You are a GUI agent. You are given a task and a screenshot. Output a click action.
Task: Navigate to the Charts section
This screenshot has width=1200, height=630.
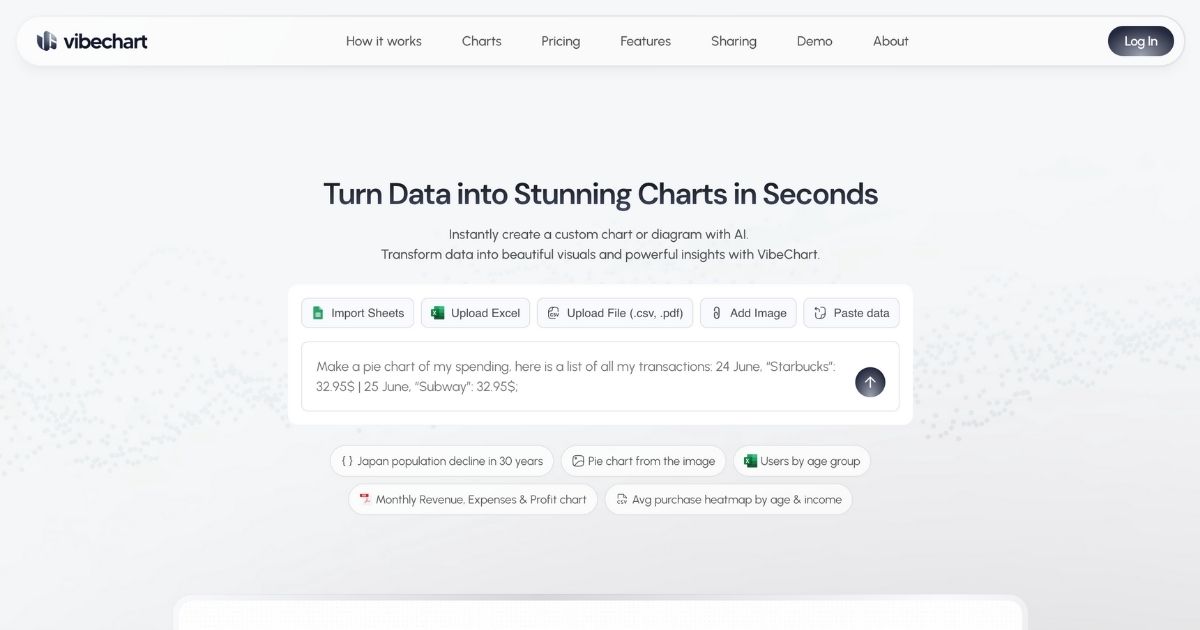click(481, 41)
